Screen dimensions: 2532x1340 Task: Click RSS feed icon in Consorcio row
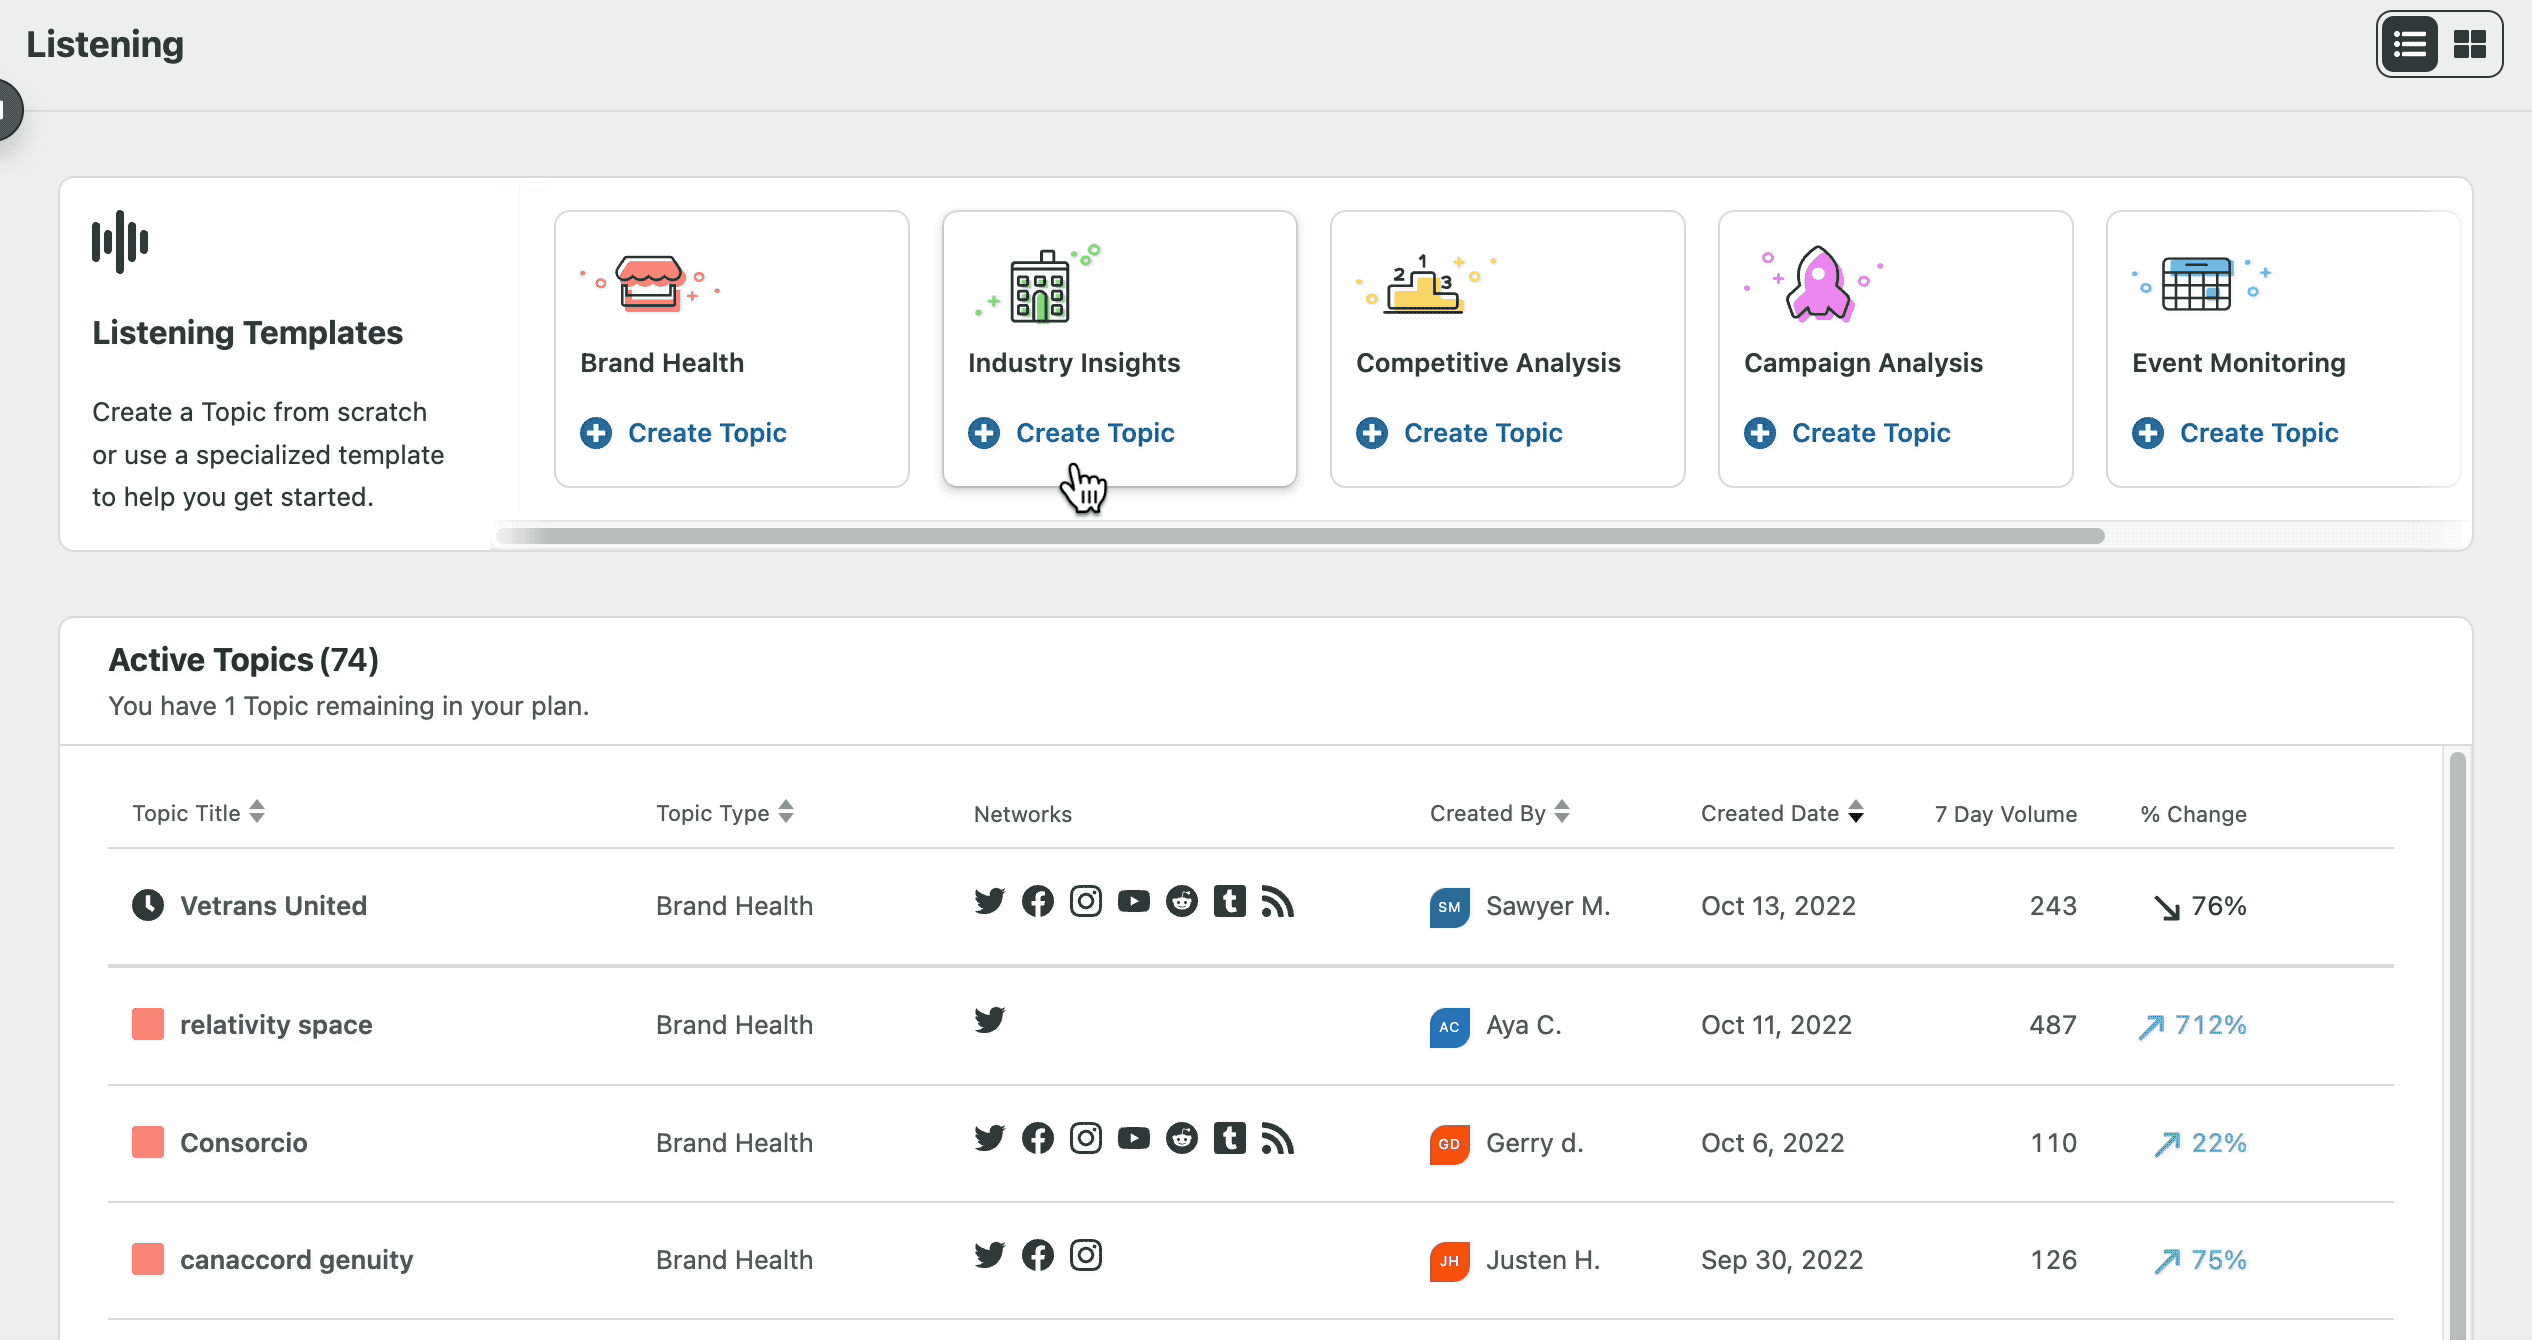click(x=1278, y=1137)
